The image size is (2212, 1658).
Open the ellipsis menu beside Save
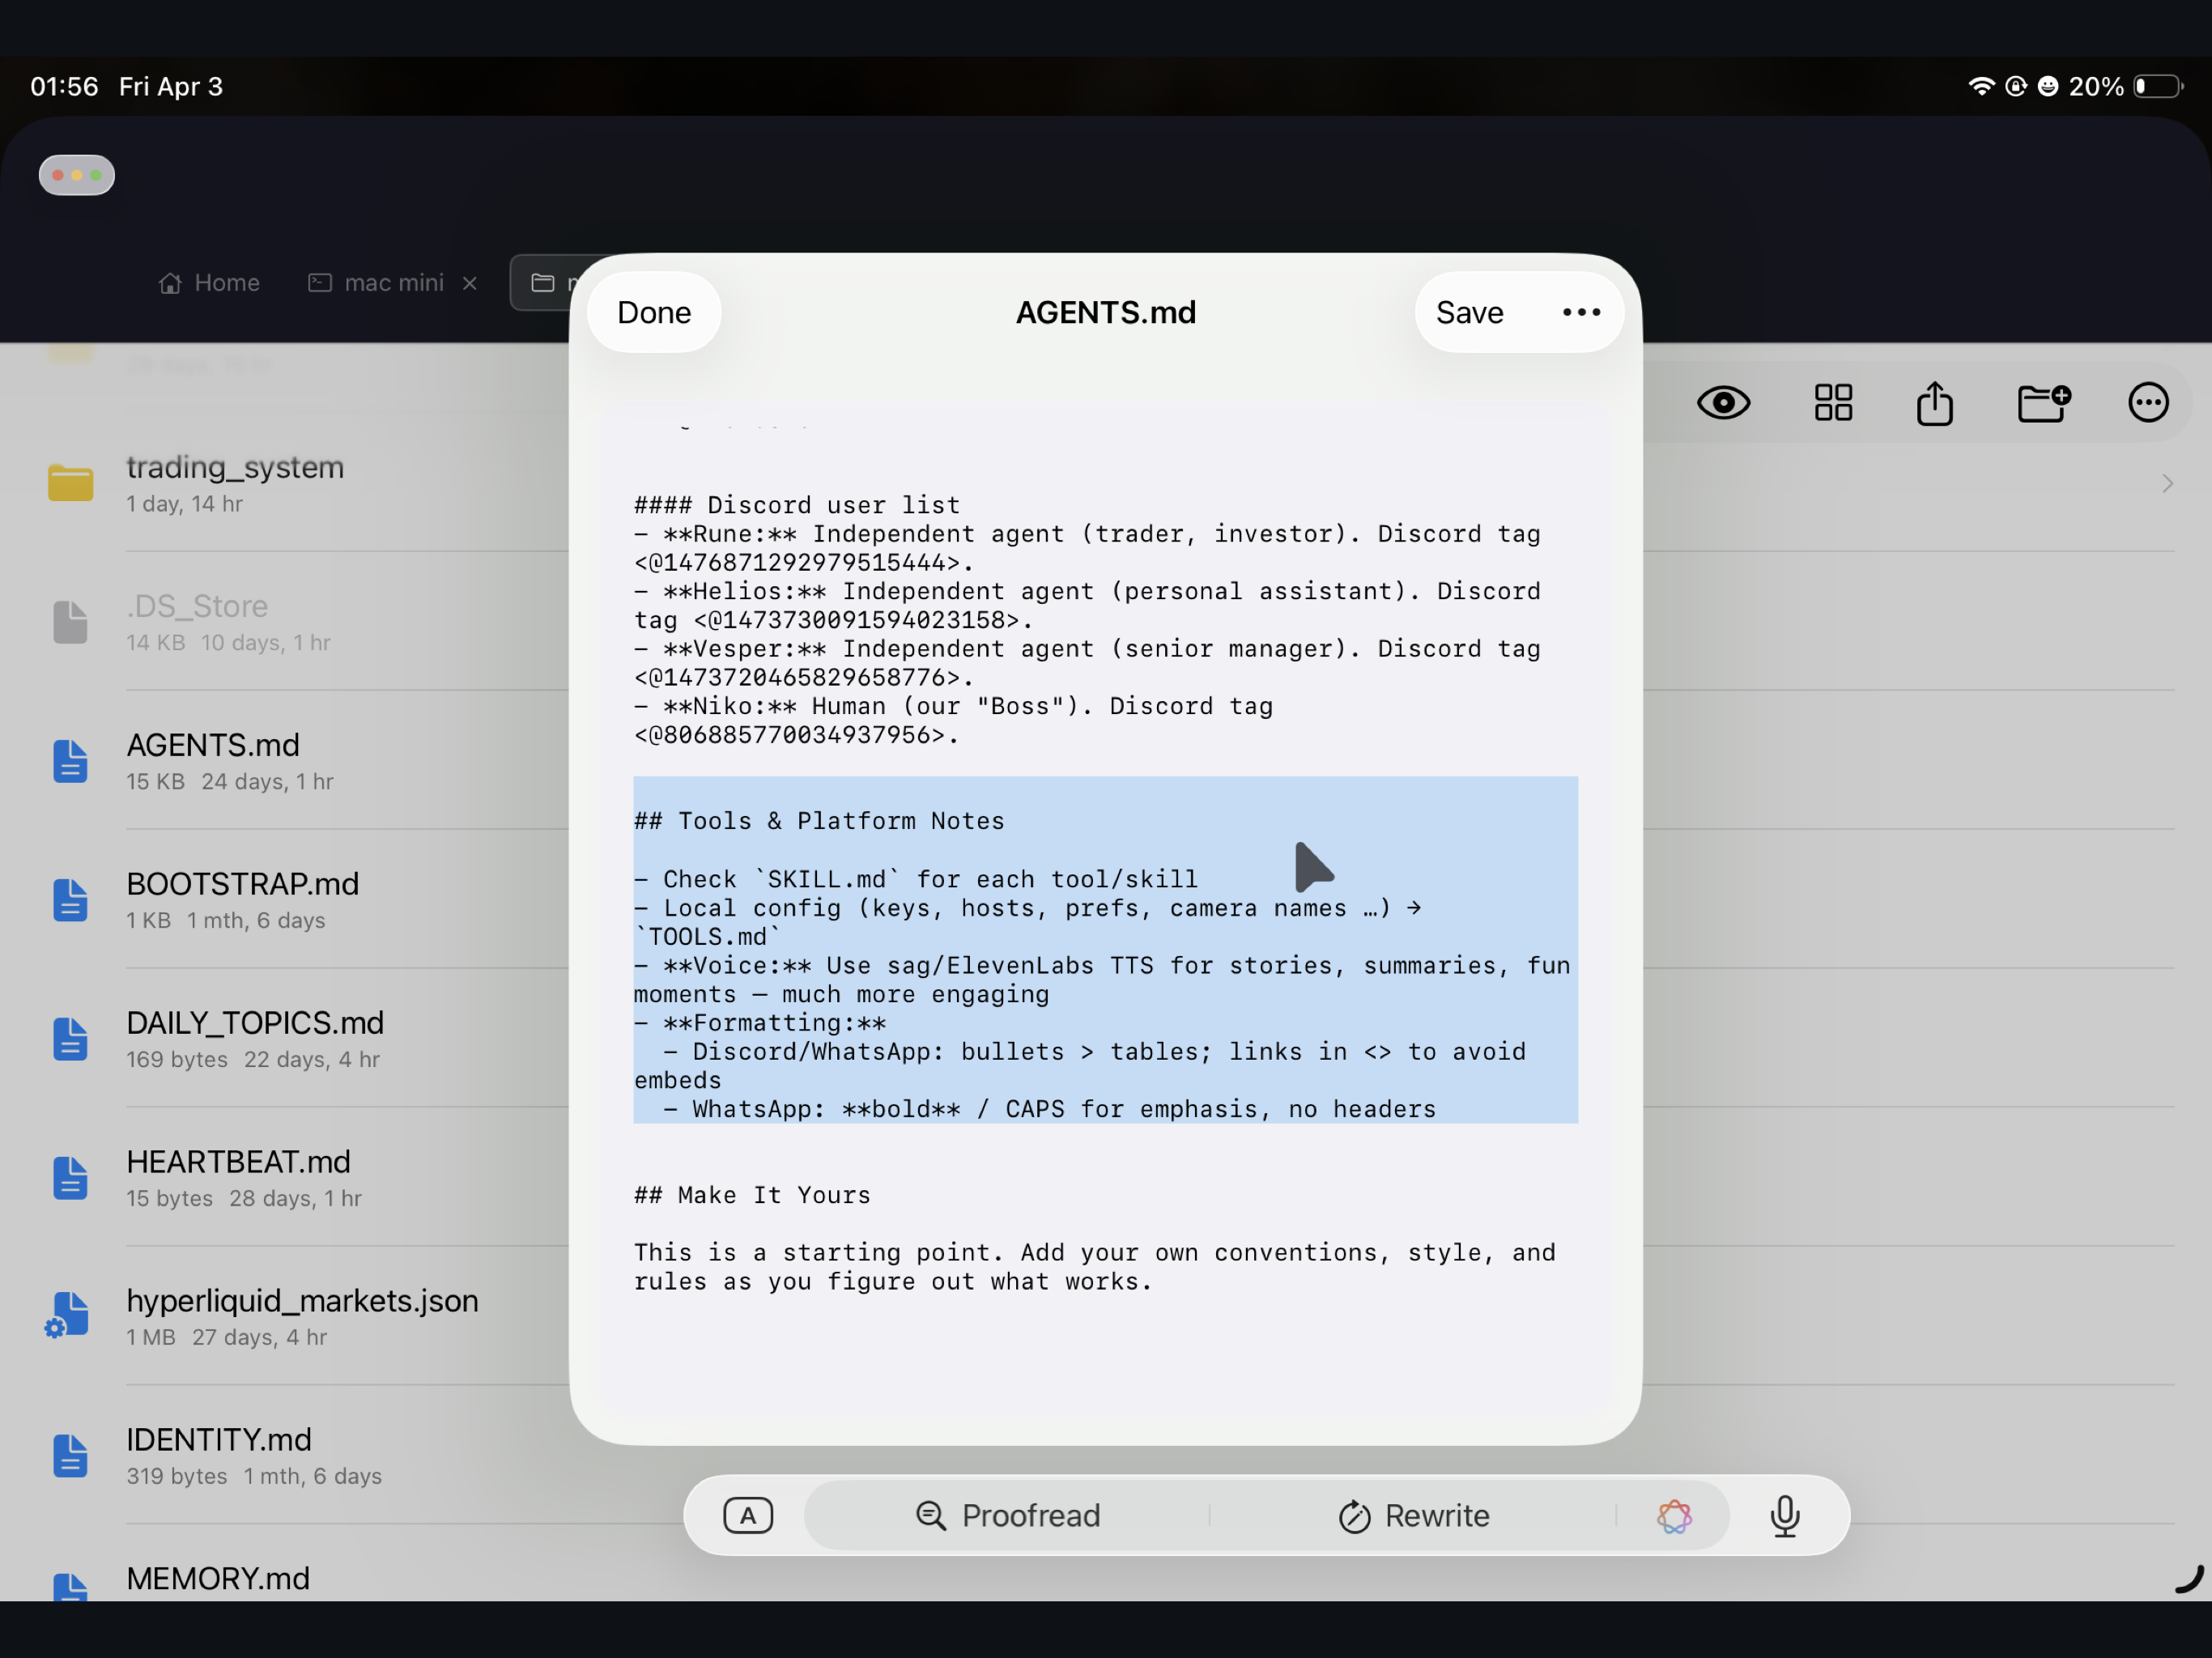tap(1580, 312)
